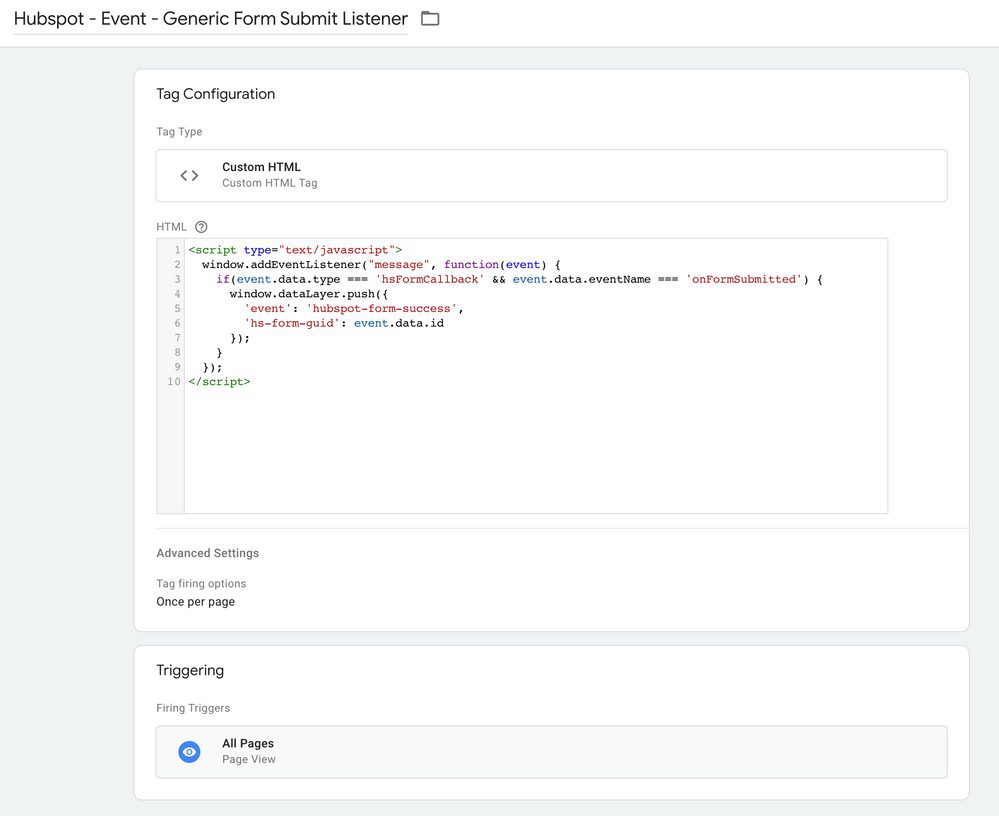Click 'hubspot-form-success' string in code
This screenshot has width=999, height=816.
pos(382,308)
